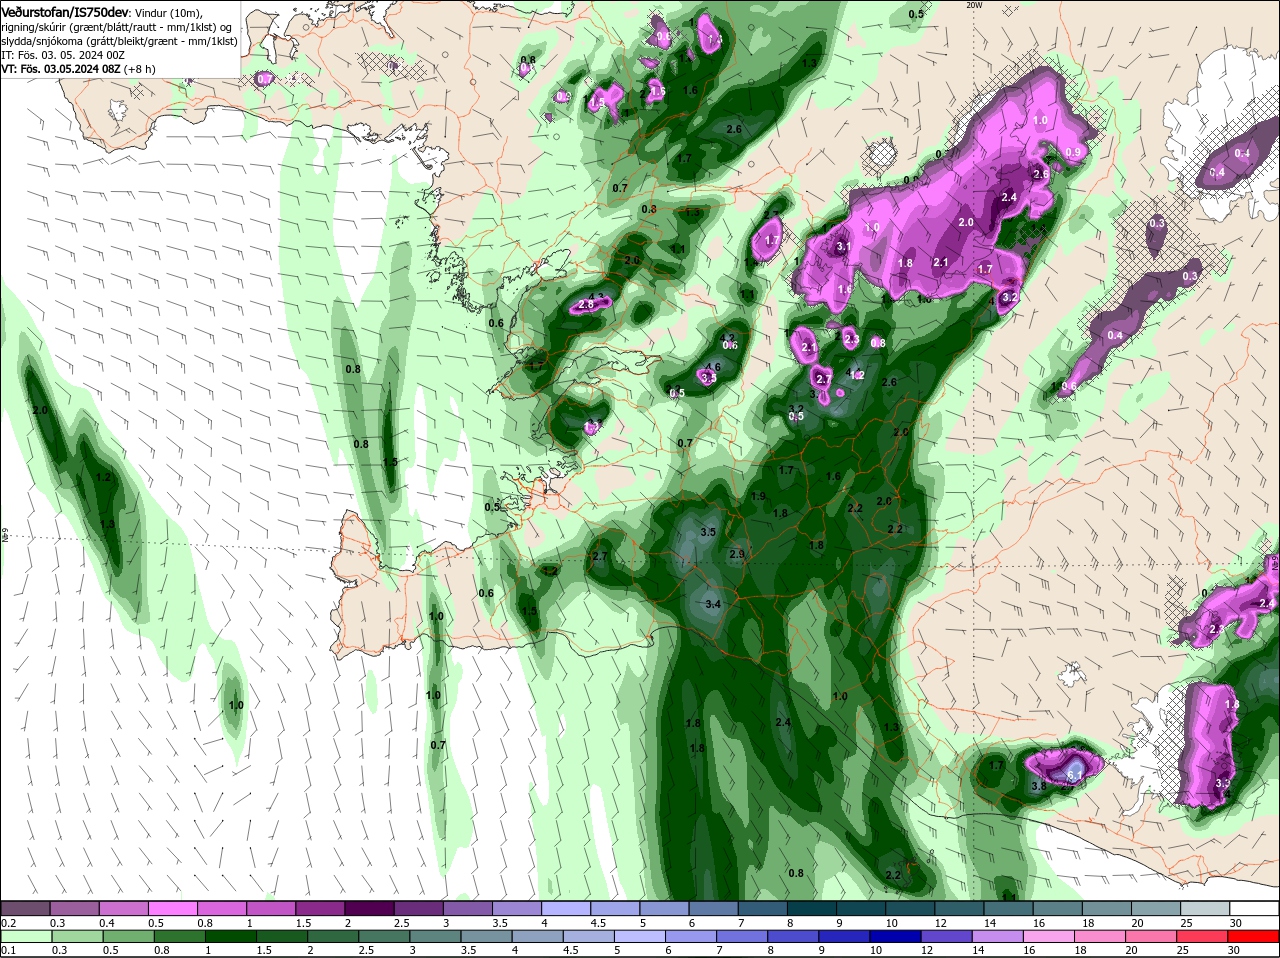The height and width of the screenshot is (958, 1280).
Task: Pick the crimson 25 swatch, lower legend row
Action: [x=1204, y=937]
